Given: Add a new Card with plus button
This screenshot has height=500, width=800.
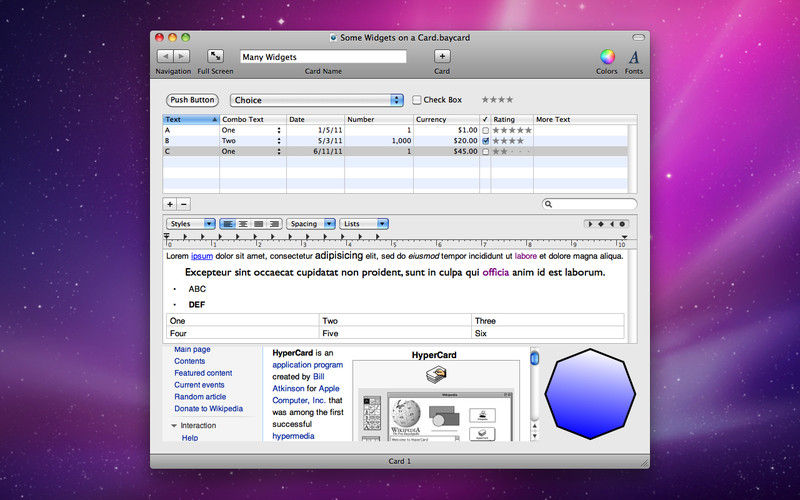Looking at the screenshot, I should (442, 56).
